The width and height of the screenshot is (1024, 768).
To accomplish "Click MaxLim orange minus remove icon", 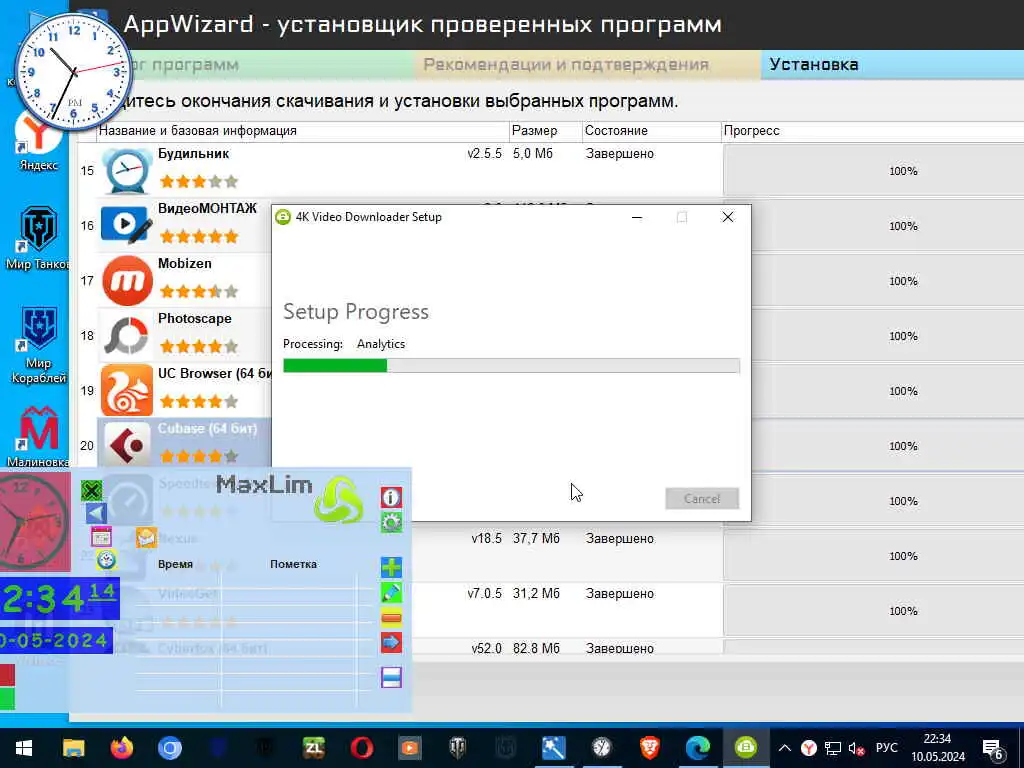I will click(391, 617).
